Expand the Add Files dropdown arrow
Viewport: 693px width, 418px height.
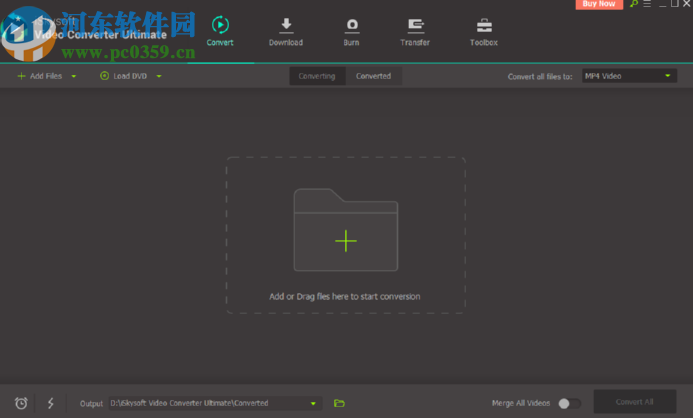click(x=74, y=76)
